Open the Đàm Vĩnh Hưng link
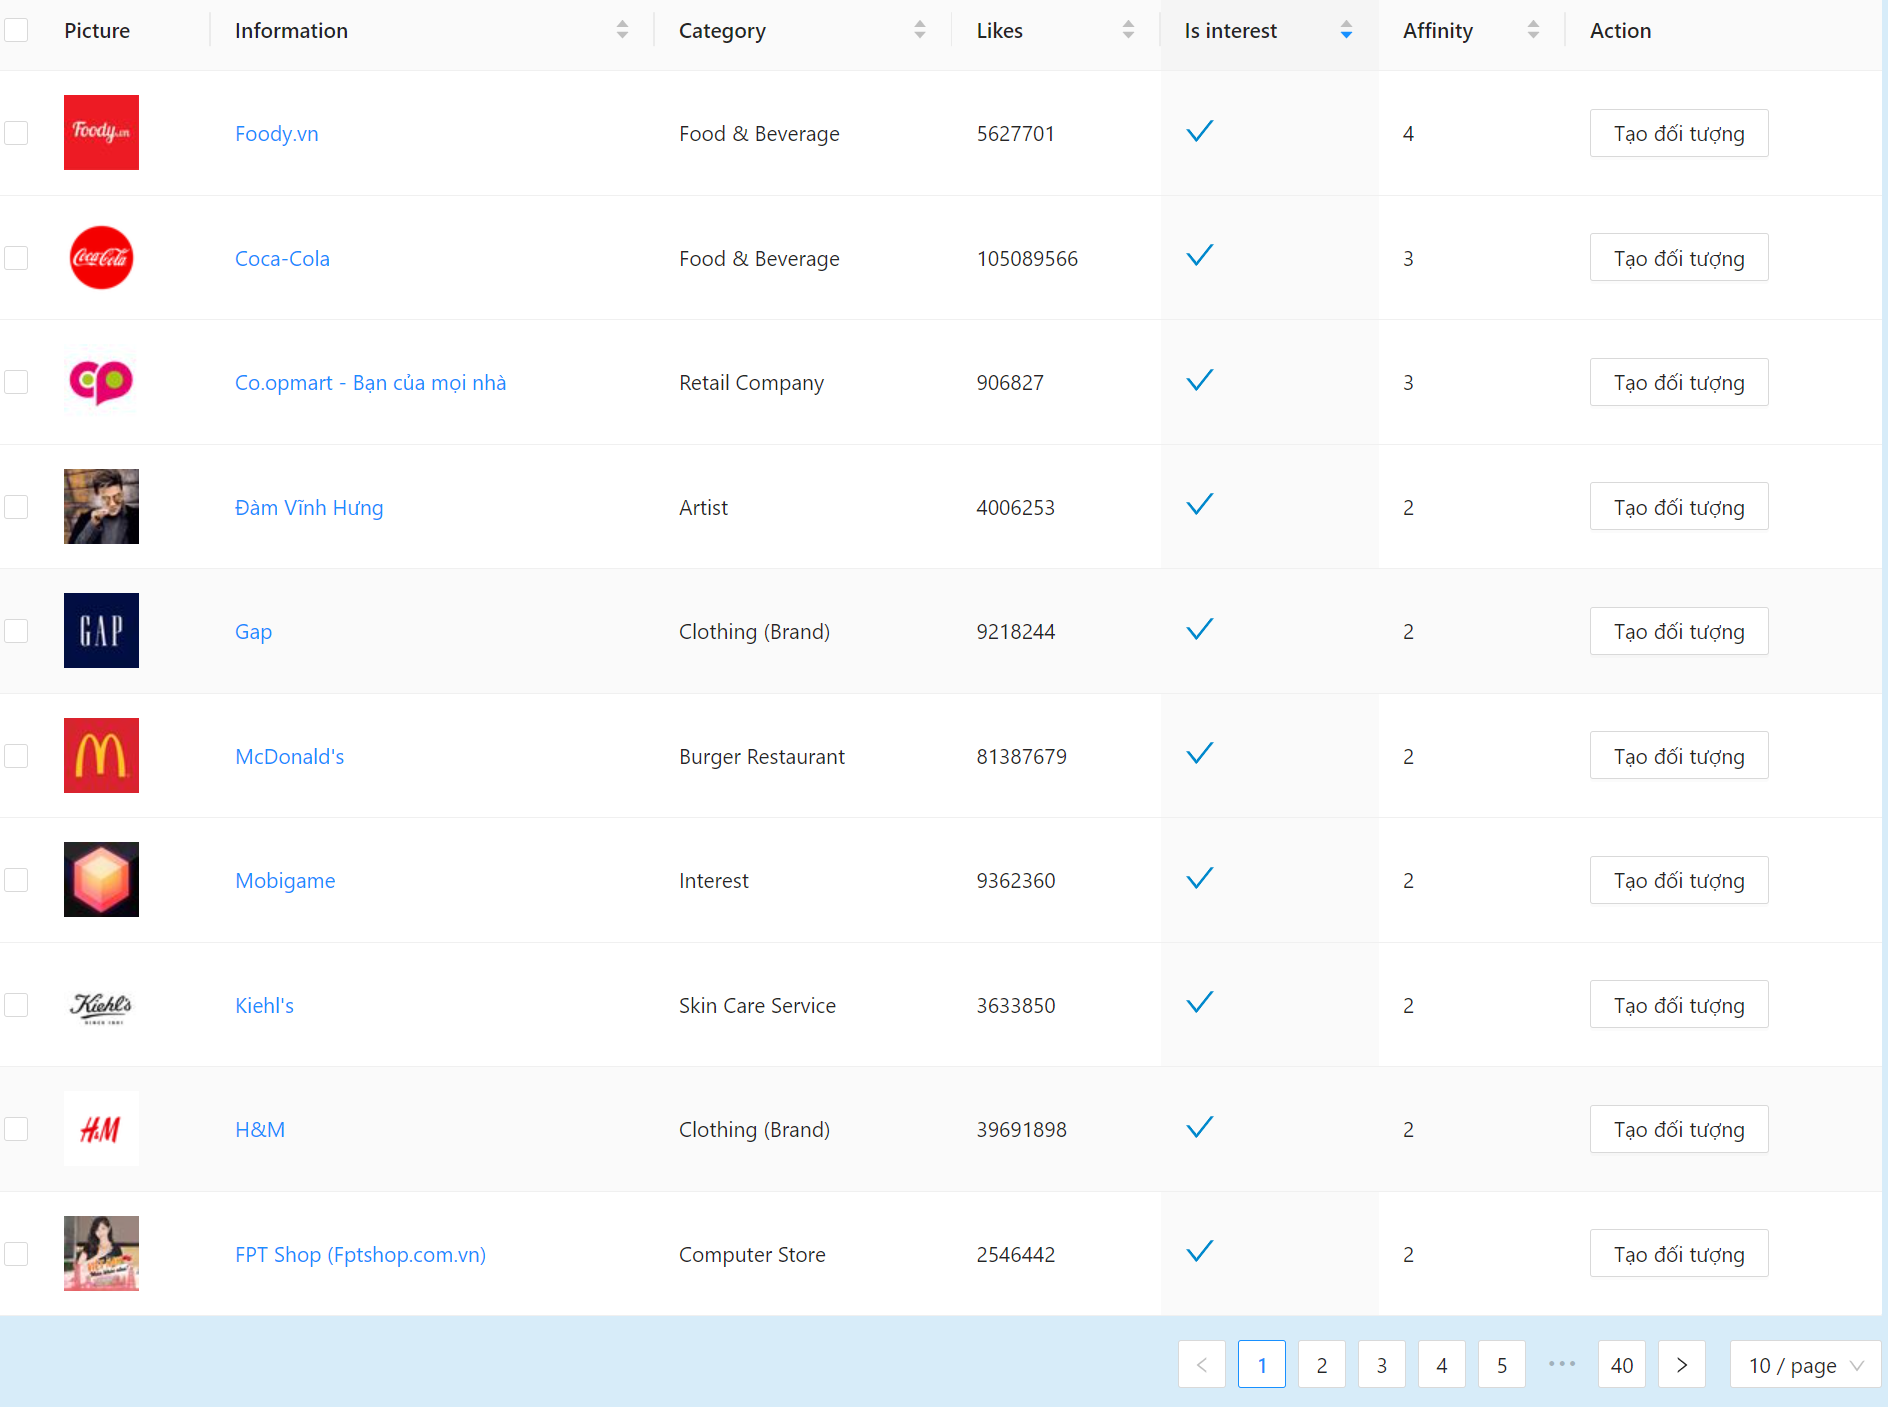Image resolution: width=1889 pixels, height=1407 pixels. coord(309,507)
